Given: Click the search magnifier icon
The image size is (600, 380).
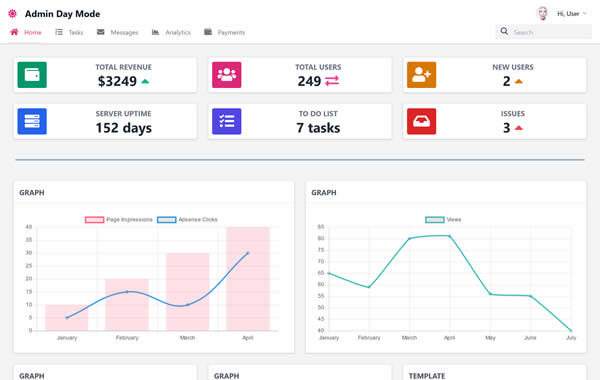Looking at the screenshot, I should pos(504,31).
